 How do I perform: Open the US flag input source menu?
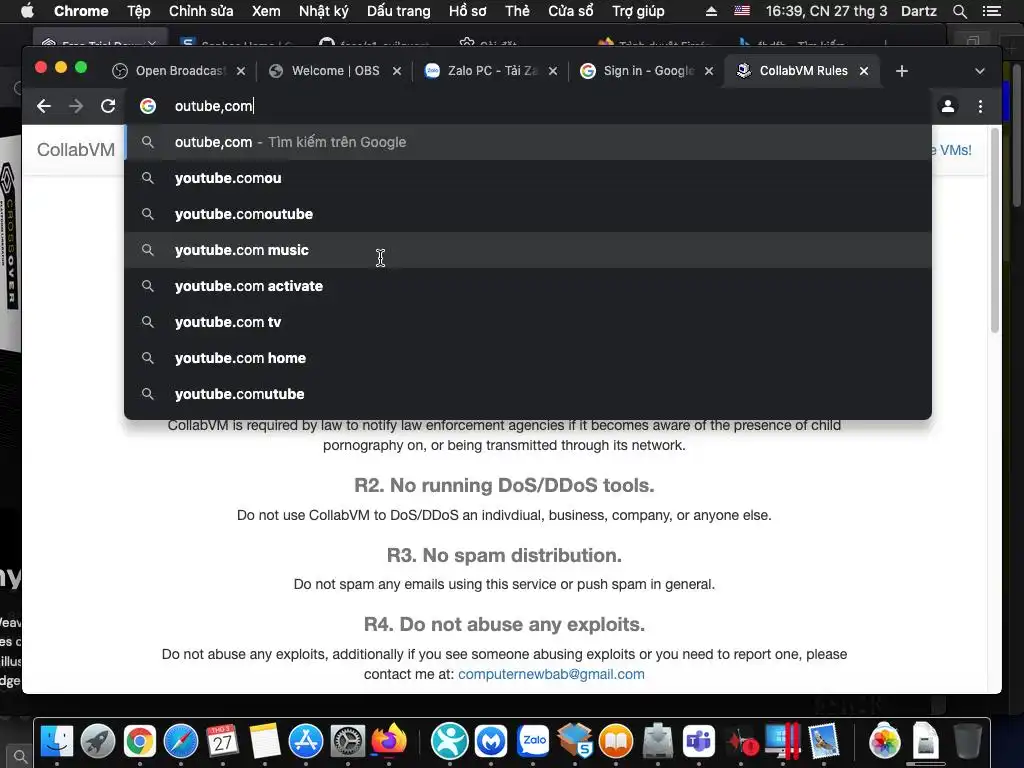point(742,11)
